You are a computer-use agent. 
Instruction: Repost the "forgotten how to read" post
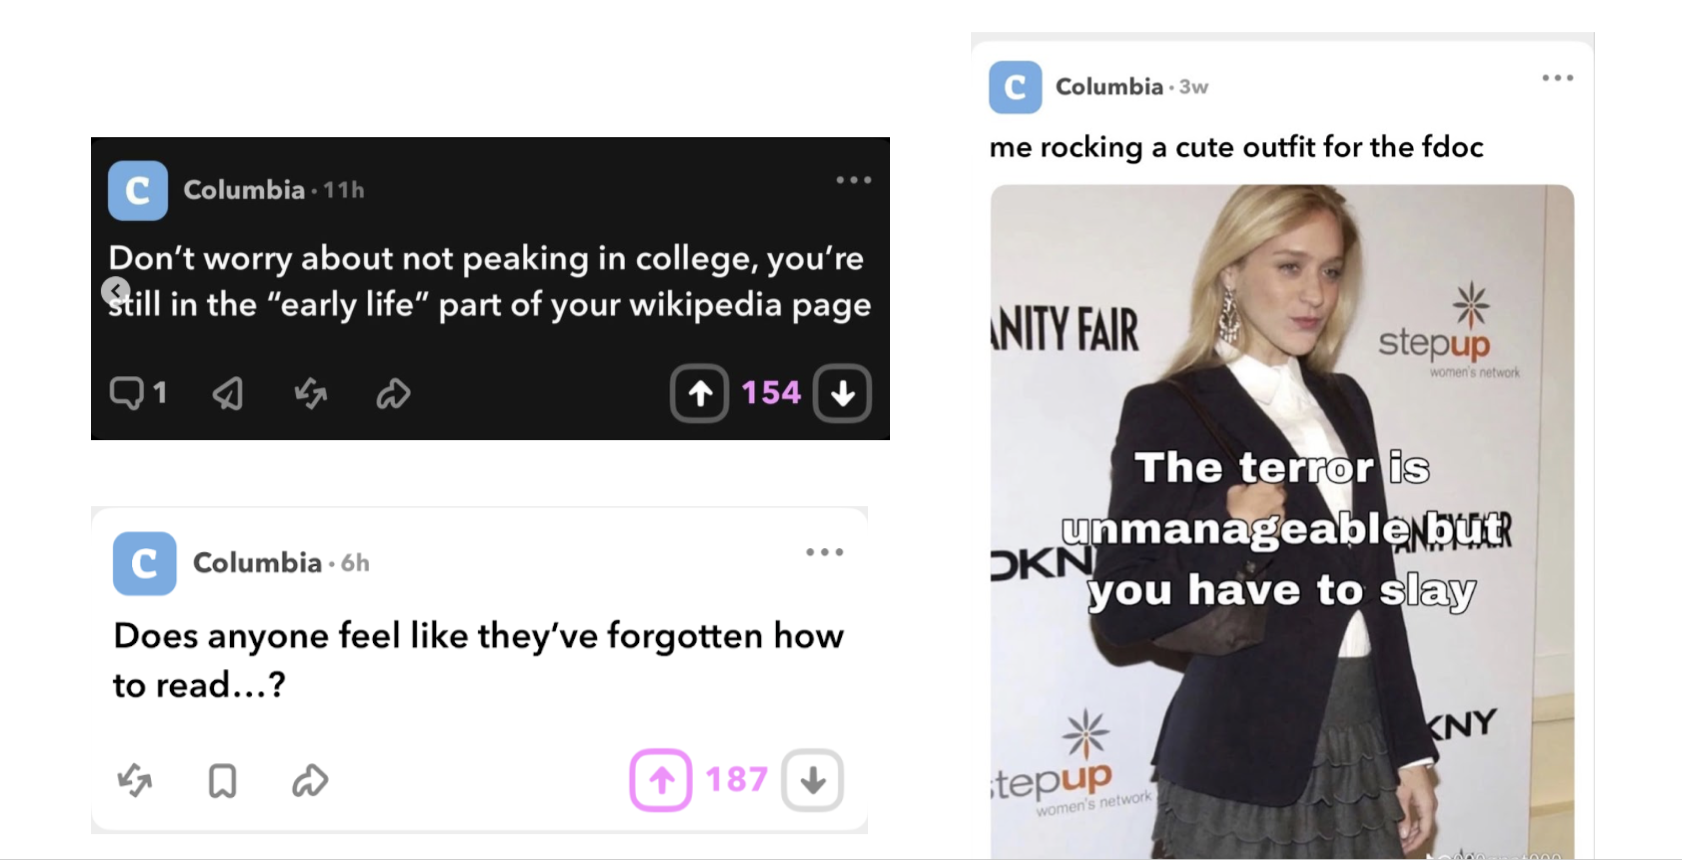point(135,780)
